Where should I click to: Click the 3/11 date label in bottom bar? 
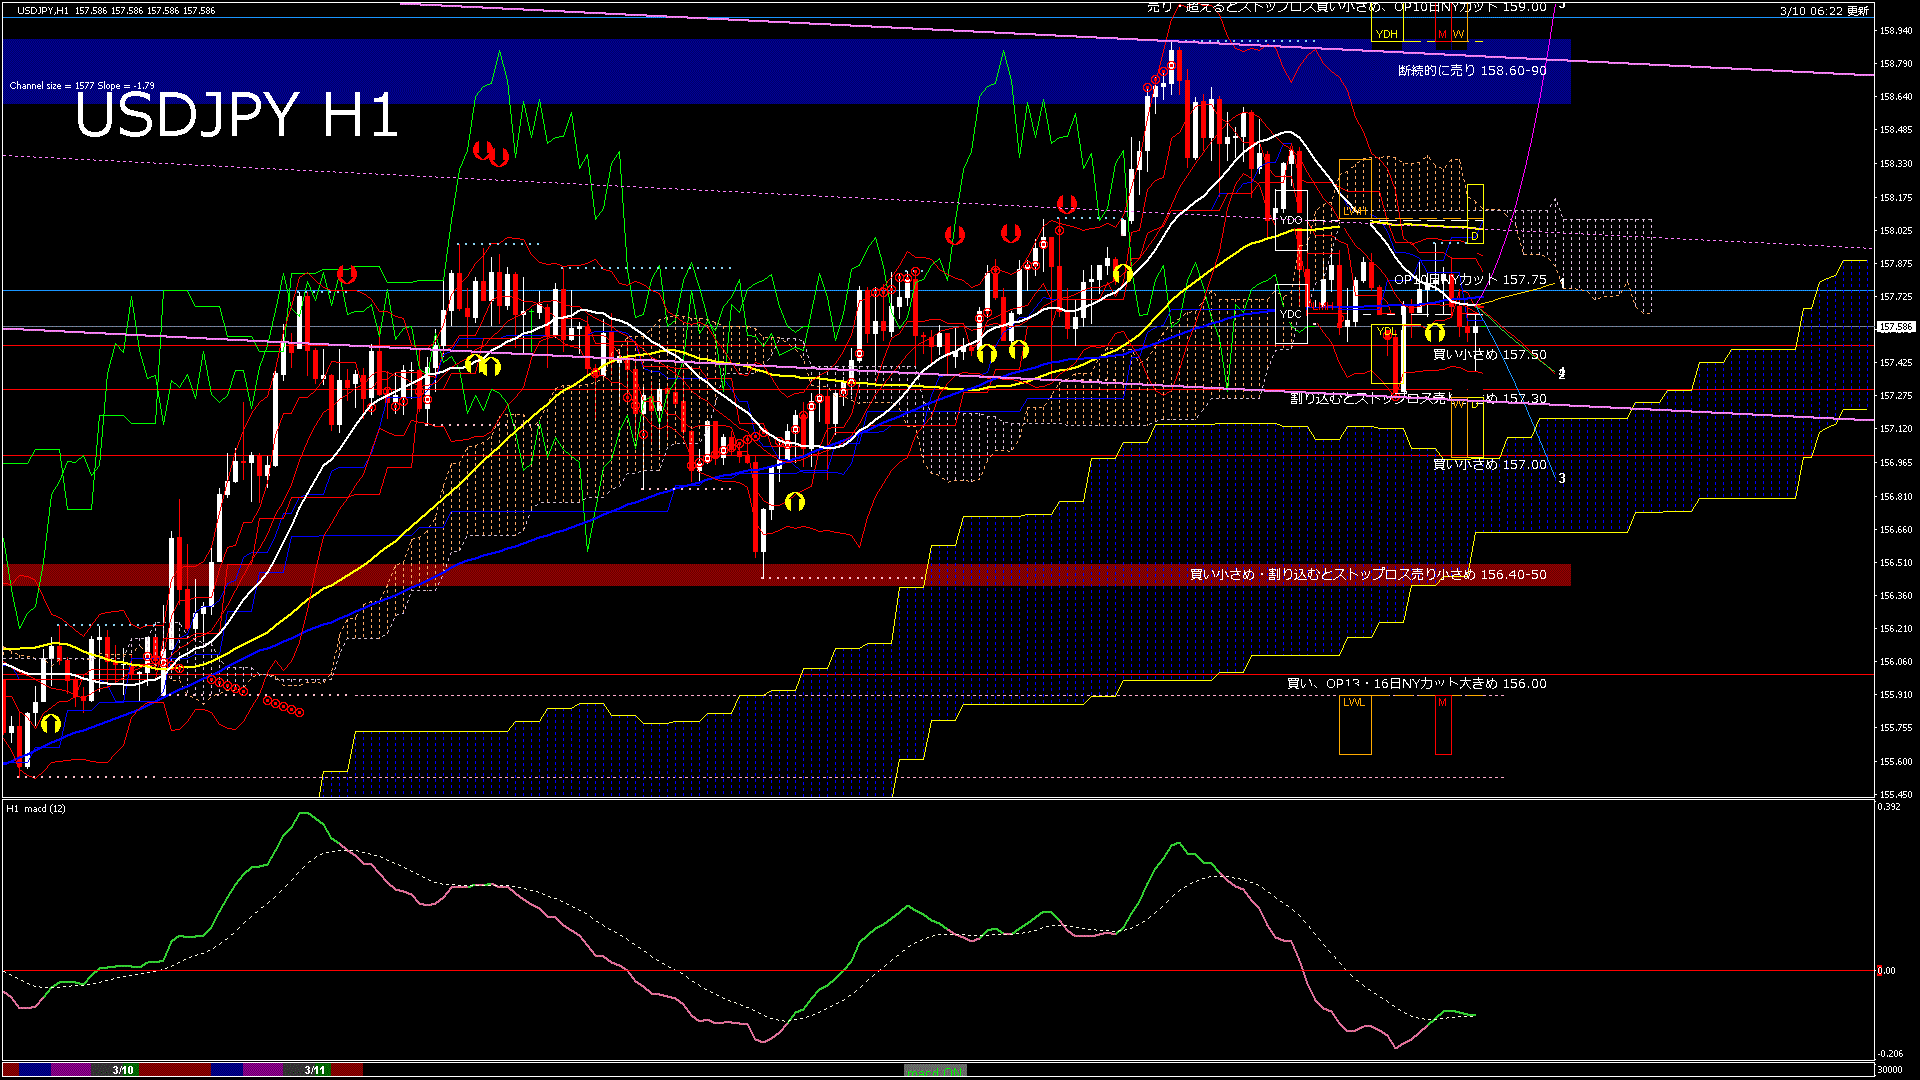pos(315,1070)
